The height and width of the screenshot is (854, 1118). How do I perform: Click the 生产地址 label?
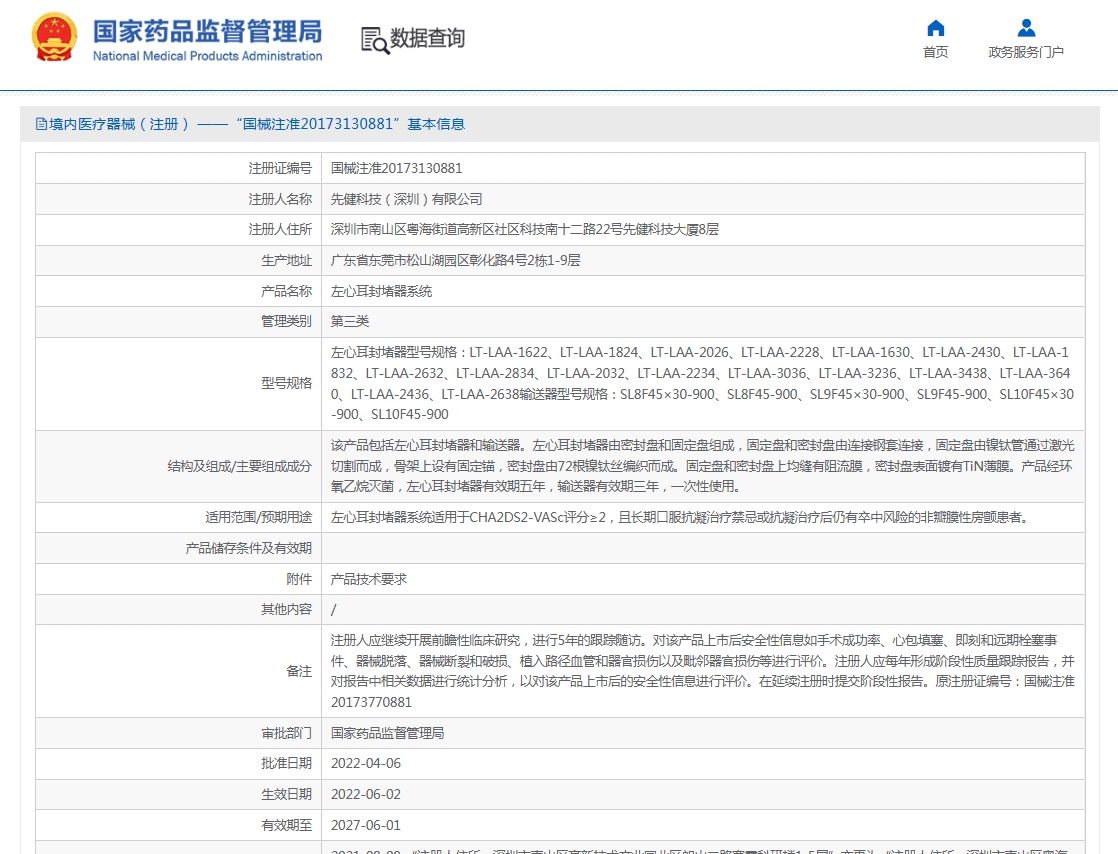[x=287, y=260]
